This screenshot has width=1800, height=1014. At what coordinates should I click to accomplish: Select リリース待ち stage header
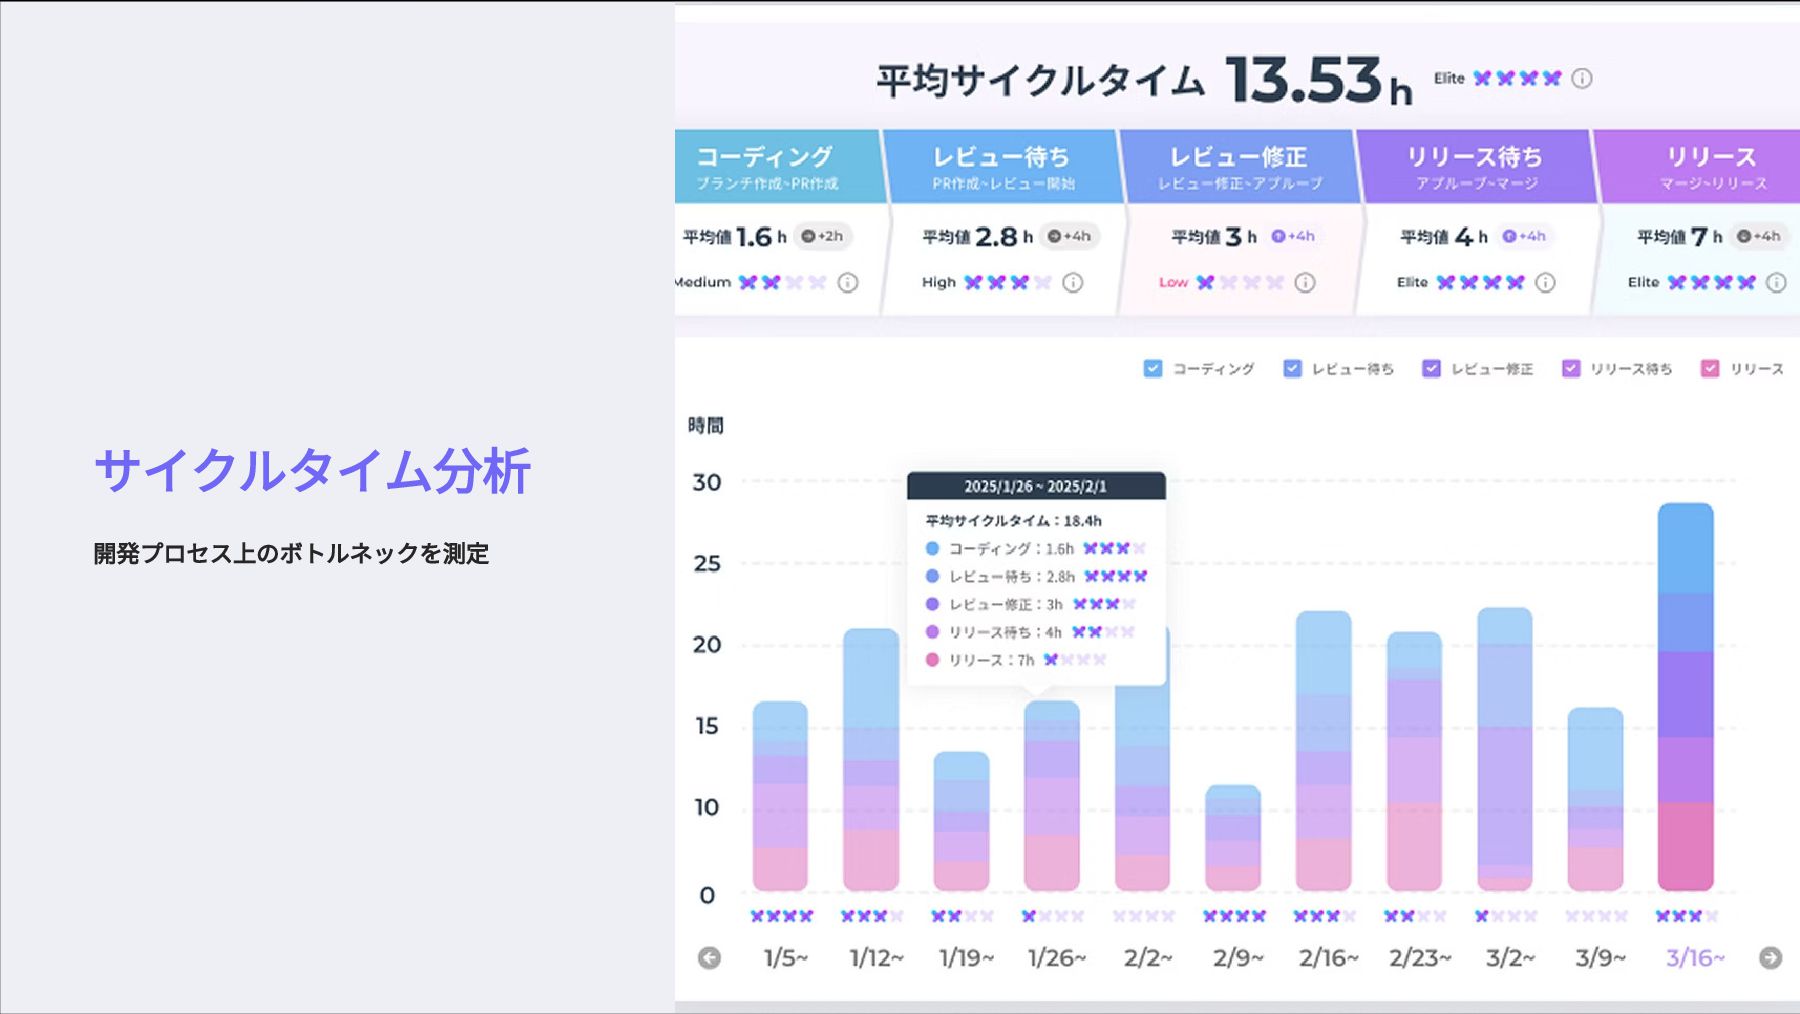(x=1476, y=167)
